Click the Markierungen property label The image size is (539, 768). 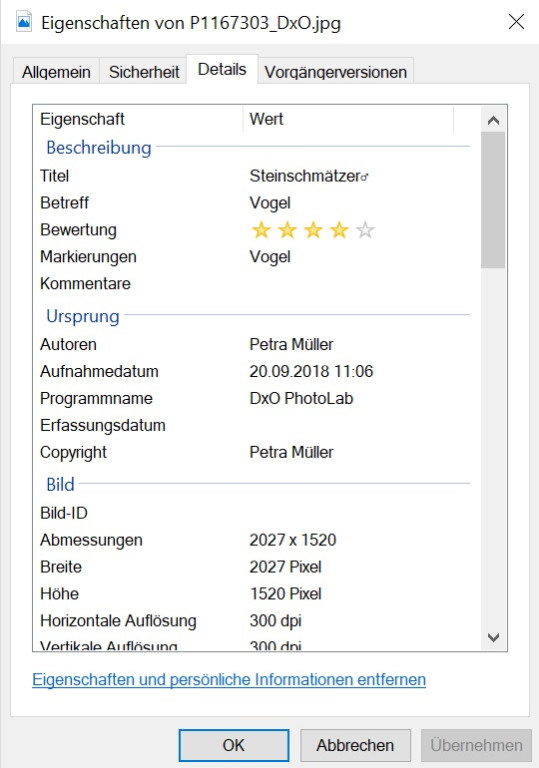tap(88, 257)
